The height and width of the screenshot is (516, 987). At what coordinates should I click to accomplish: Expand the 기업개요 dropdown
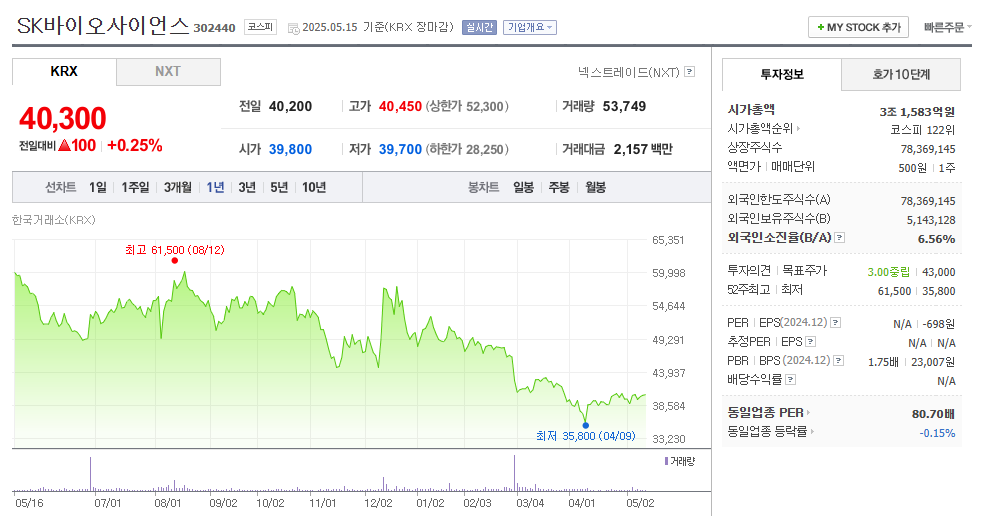530,28
